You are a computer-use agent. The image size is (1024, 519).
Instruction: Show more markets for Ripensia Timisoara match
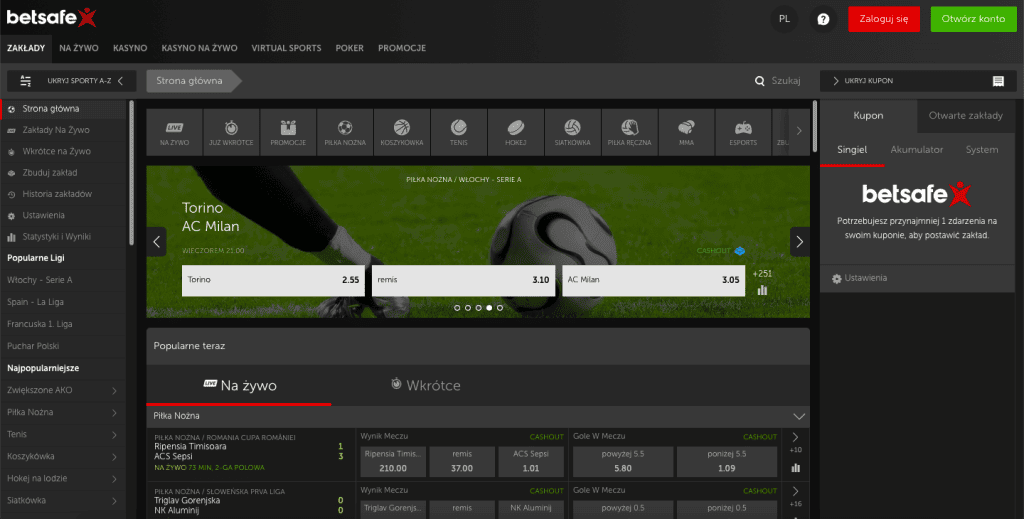tap(795, 437)
